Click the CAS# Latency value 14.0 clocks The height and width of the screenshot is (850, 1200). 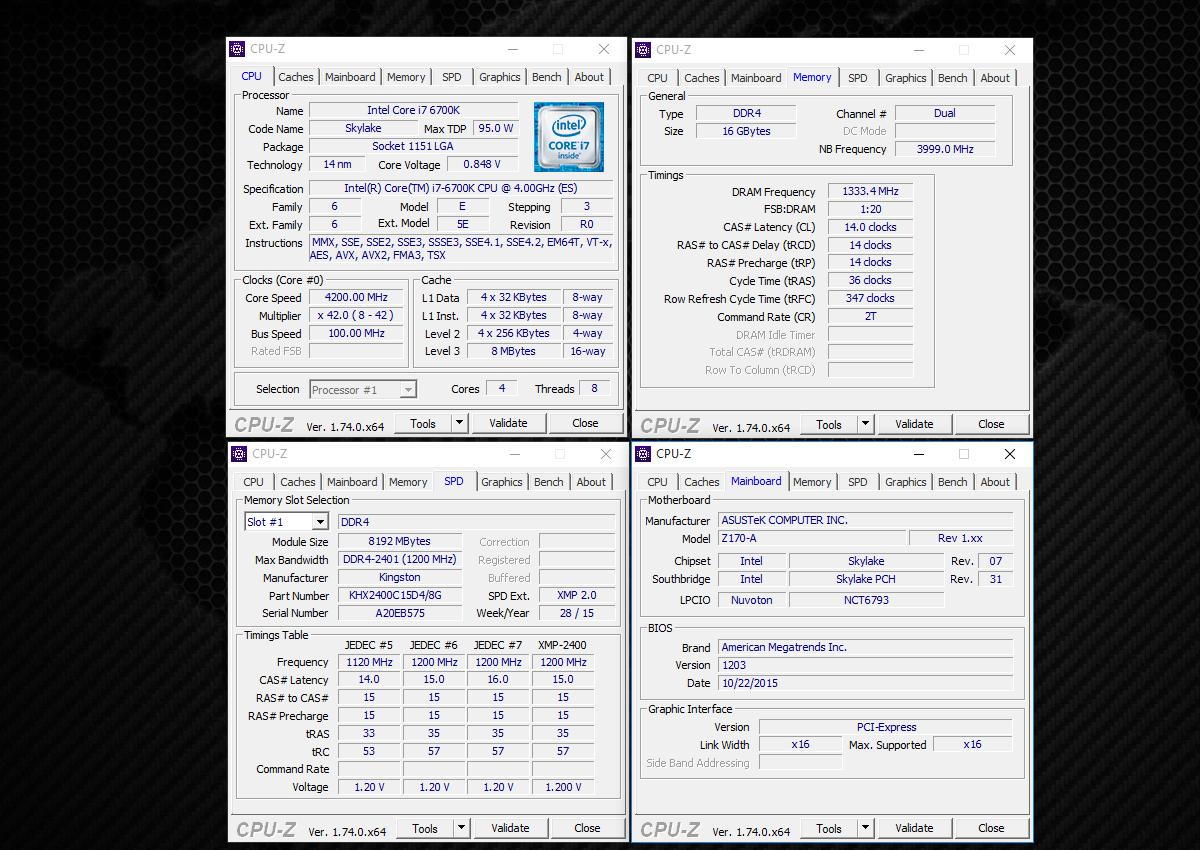[x=870, y=227]
